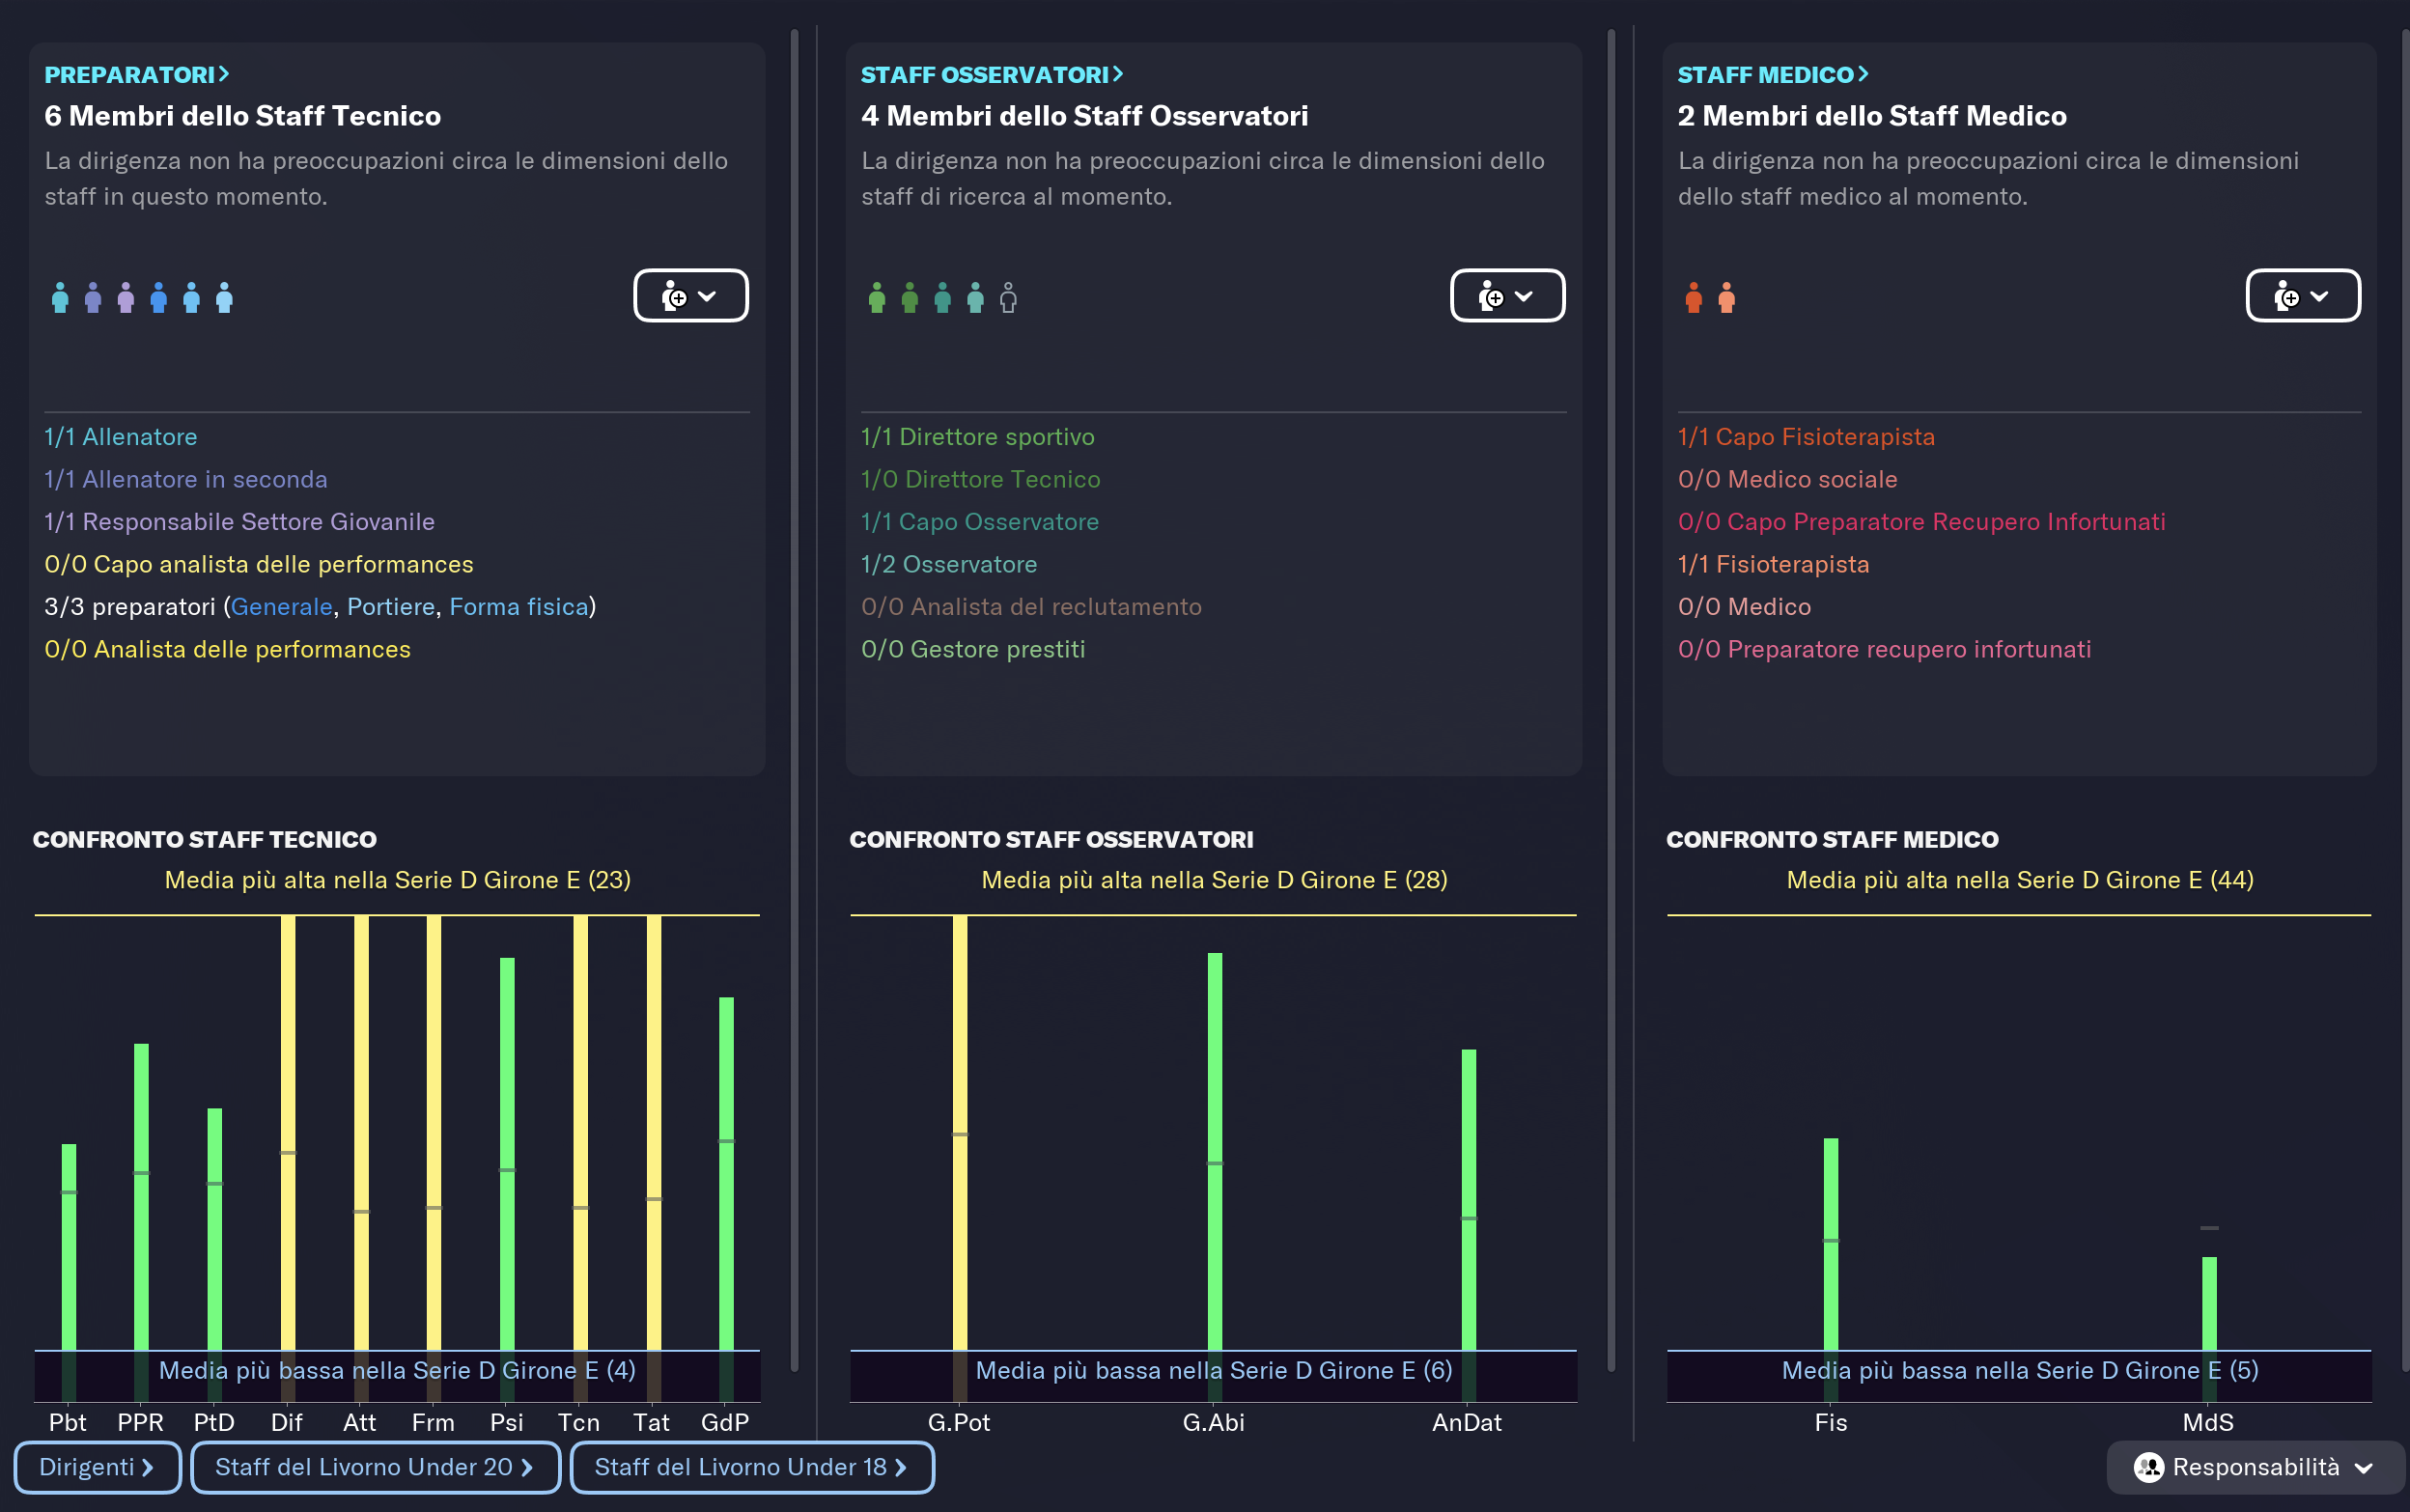Click the last light-blue coaching staff icon
The image size is (2410, 1512).
224,298
